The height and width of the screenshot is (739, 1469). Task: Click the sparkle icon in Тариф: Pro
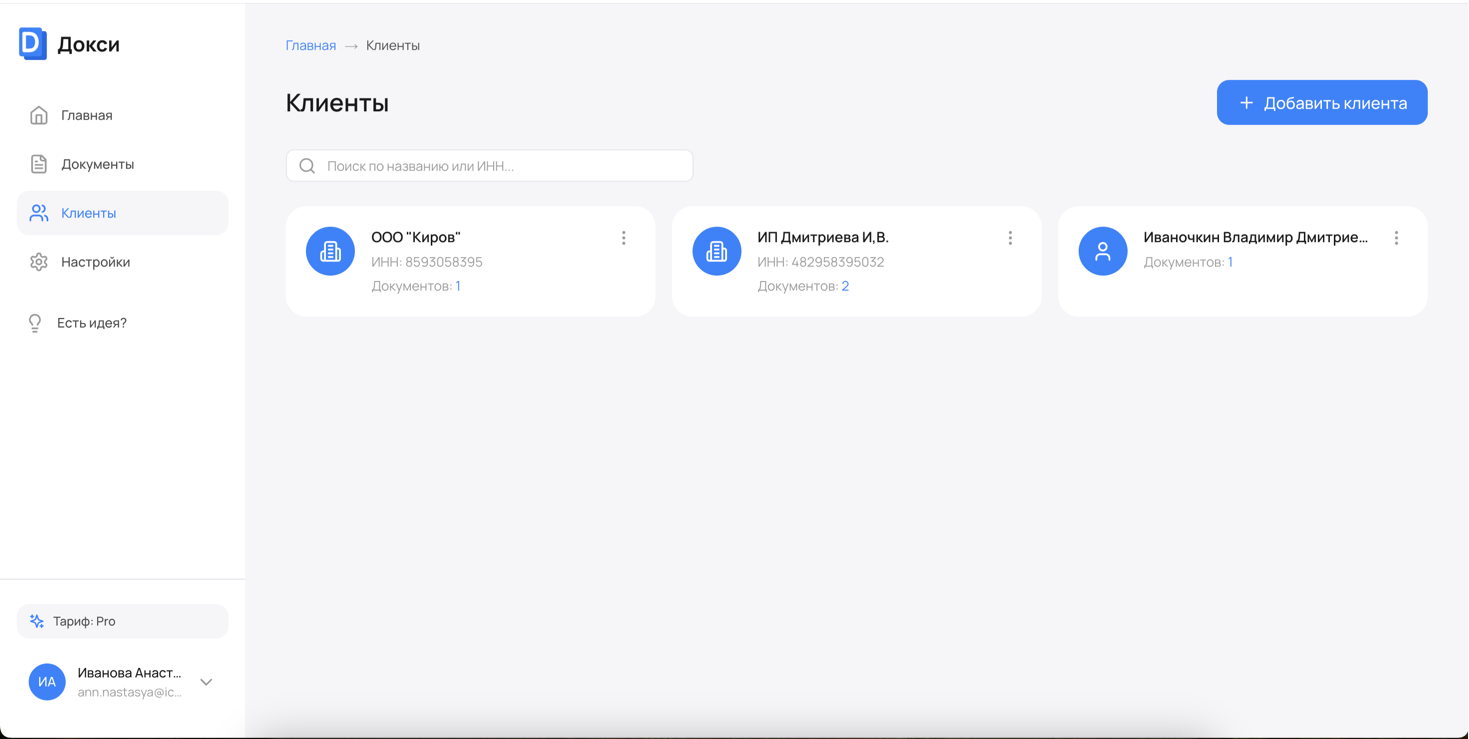pyautogui.click(x=37, y=621)
